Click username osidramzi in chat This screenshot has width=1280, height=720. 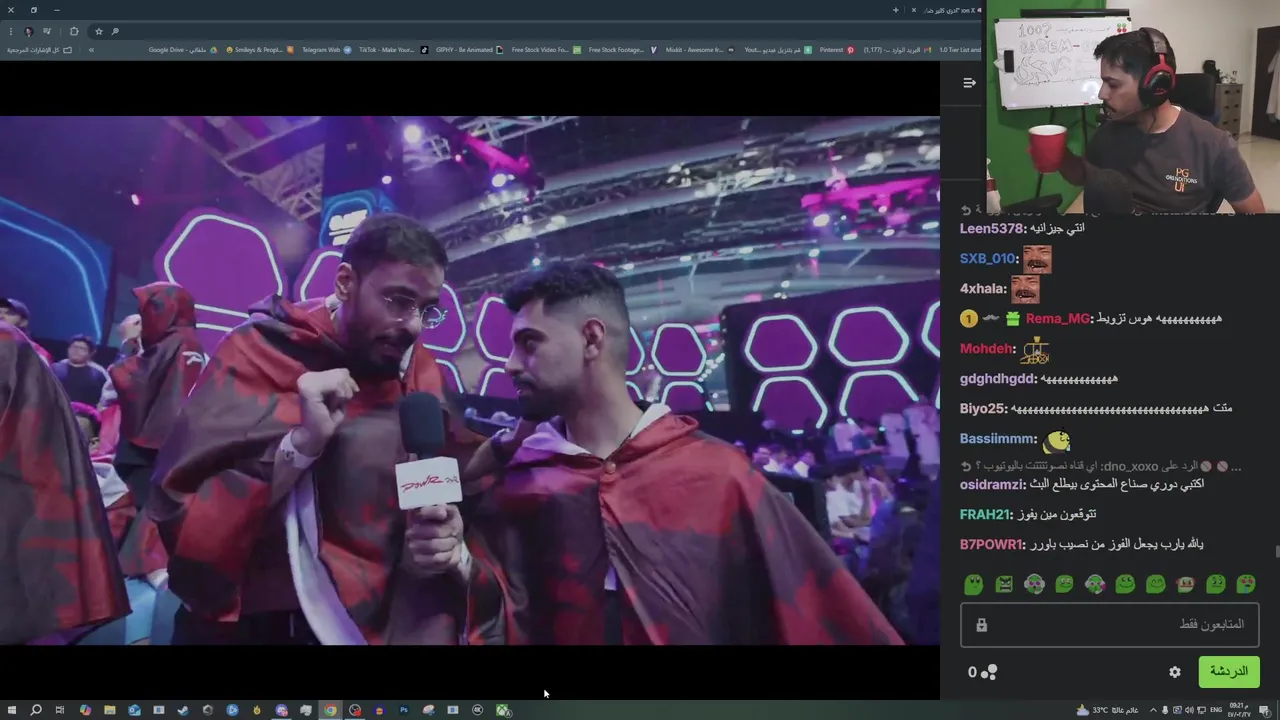(992, 484)
